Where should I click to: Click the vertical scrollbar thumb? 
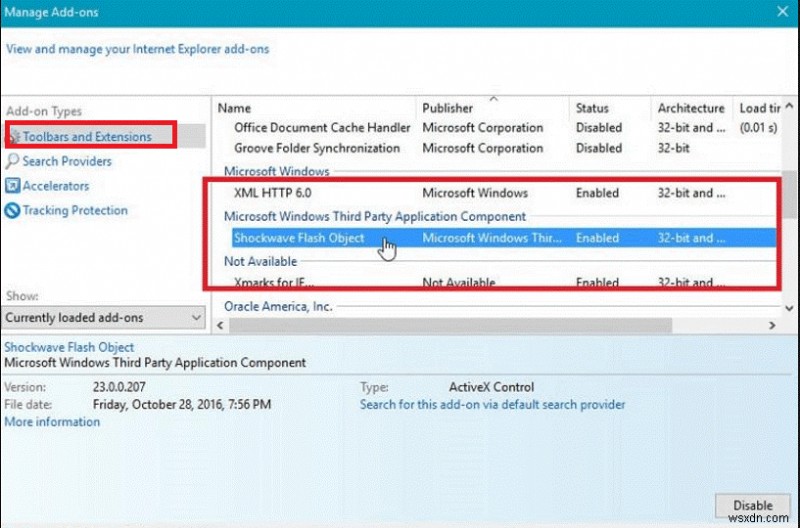[x=789, y=195]
